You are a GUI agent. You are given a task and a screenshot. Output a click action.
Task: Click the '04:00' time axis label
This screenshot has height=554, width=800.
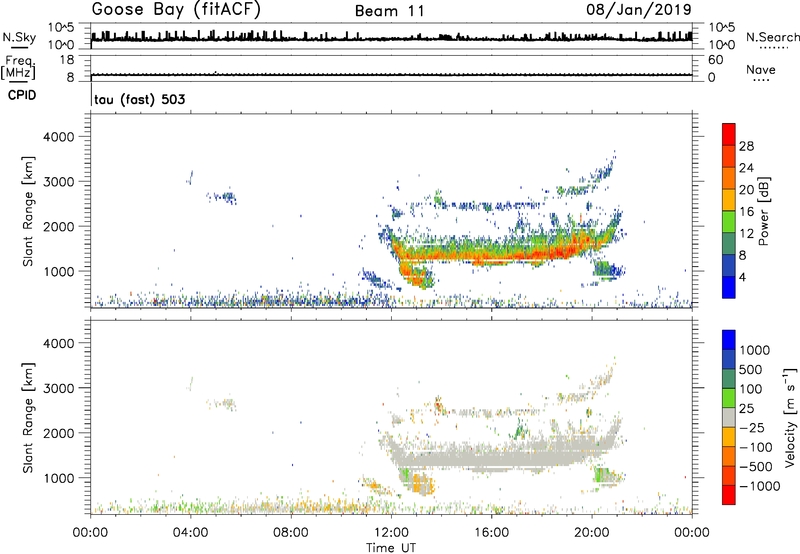[x=190, y=533]
